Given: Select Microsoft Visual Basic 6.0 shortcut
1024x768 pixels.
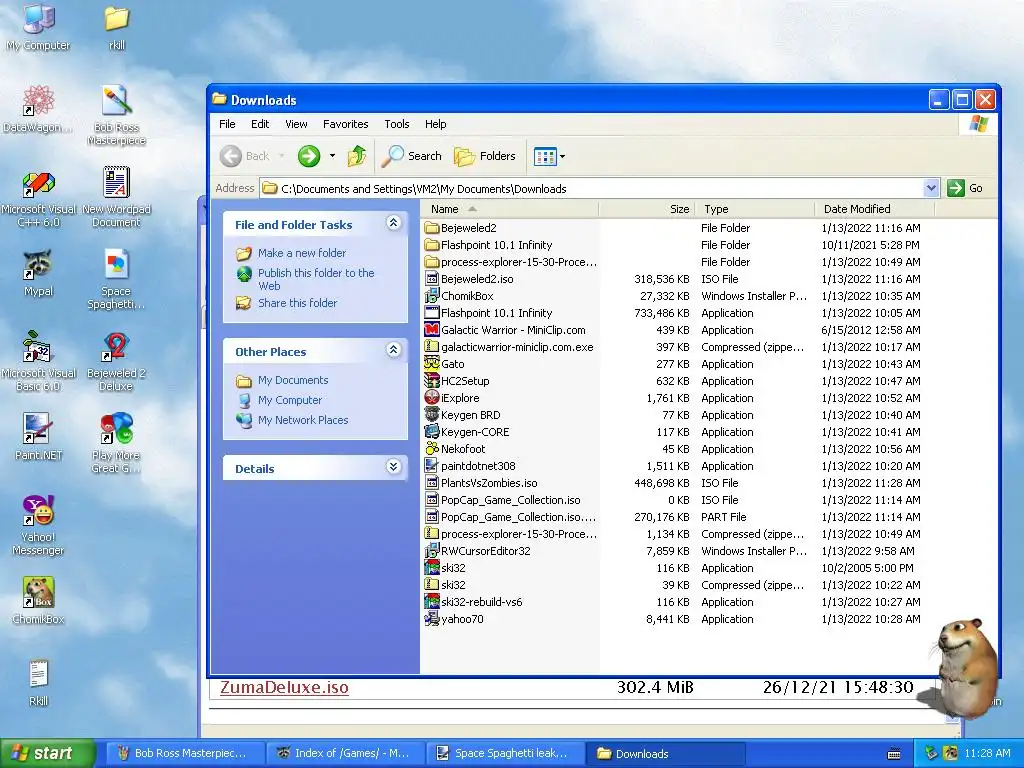Looking at the screenshot, I should click(39, 361).
